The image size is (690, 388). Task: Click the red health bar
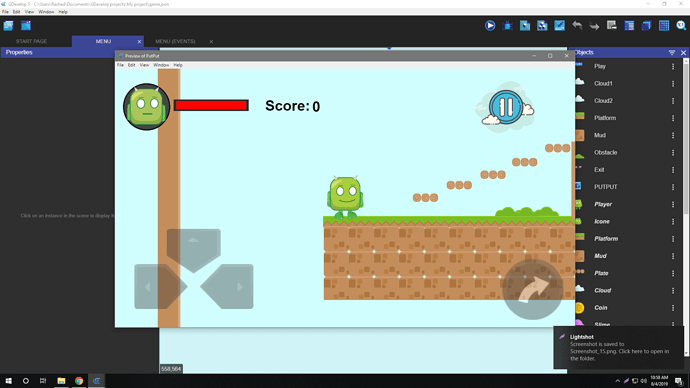[211, 105]
